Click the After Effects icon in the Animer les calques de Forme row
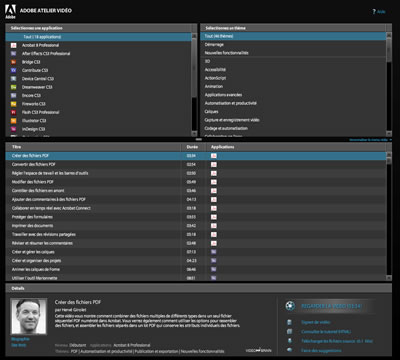400x360 pixels. click(x=214, y=269)
